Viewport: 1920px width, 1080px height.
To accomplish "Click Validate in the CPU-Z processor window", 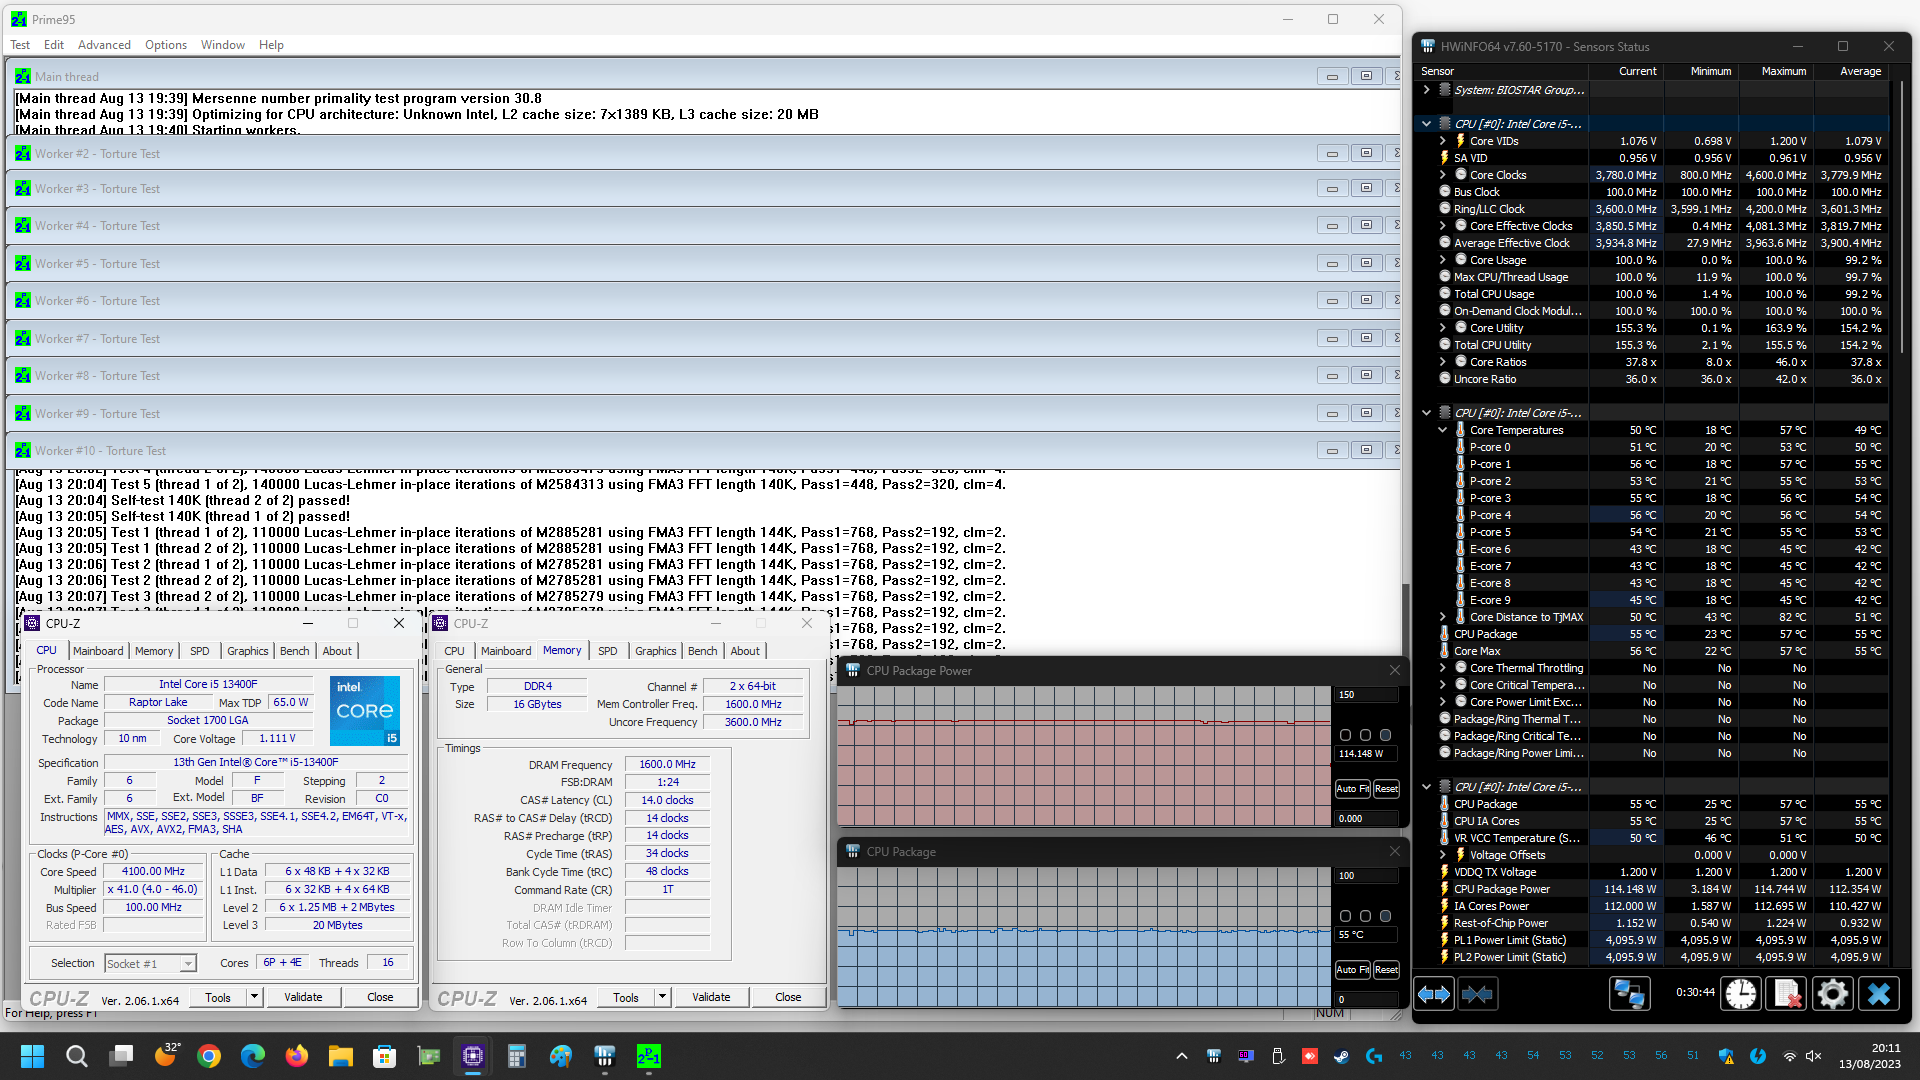I will [303, 997].
